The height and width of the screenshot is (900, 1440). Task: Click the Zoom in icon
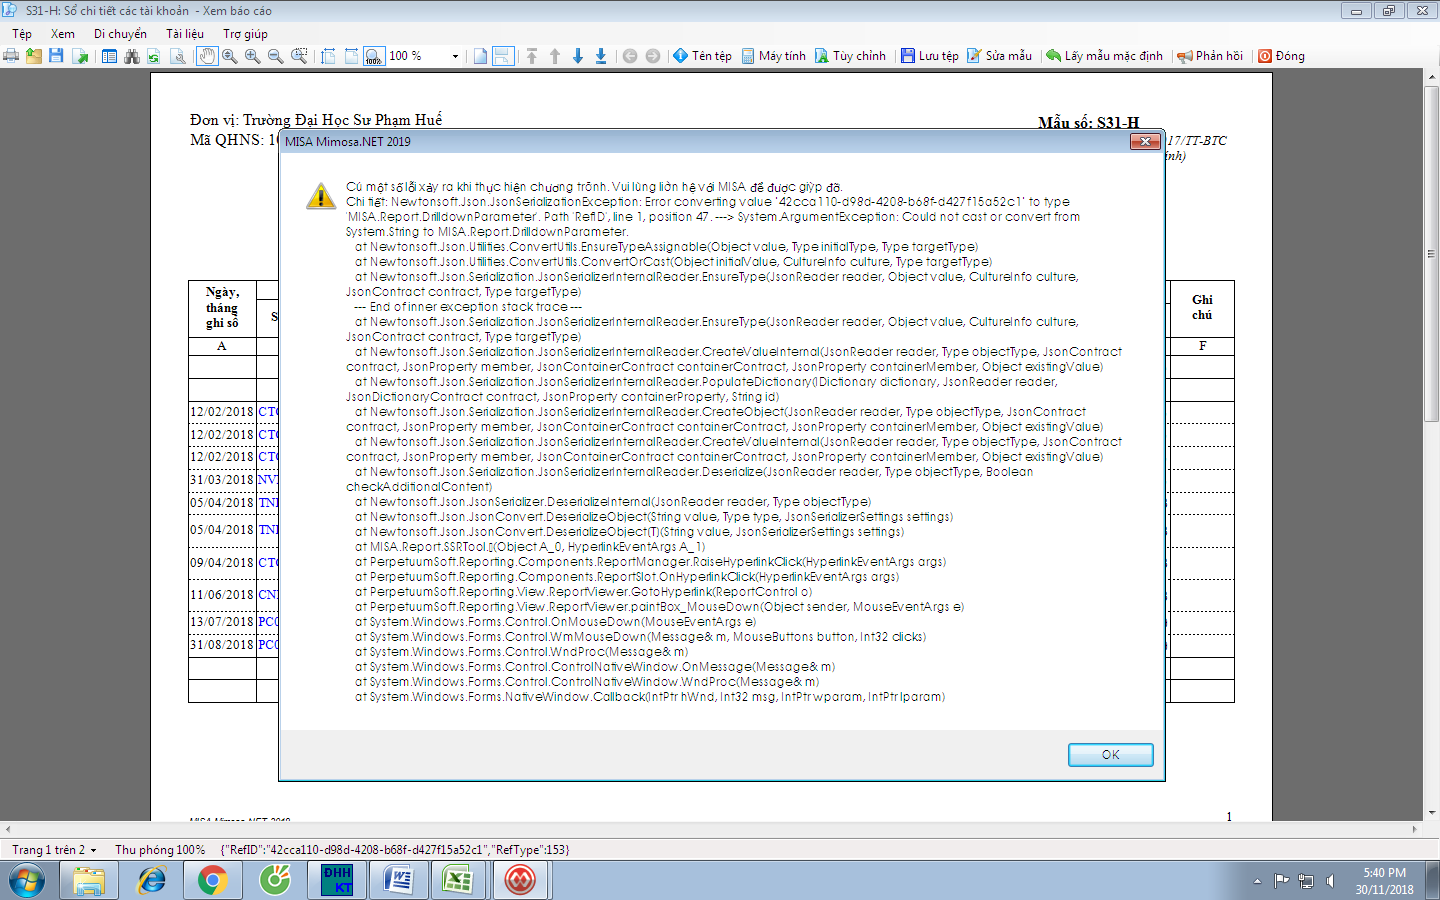point(253,56)
